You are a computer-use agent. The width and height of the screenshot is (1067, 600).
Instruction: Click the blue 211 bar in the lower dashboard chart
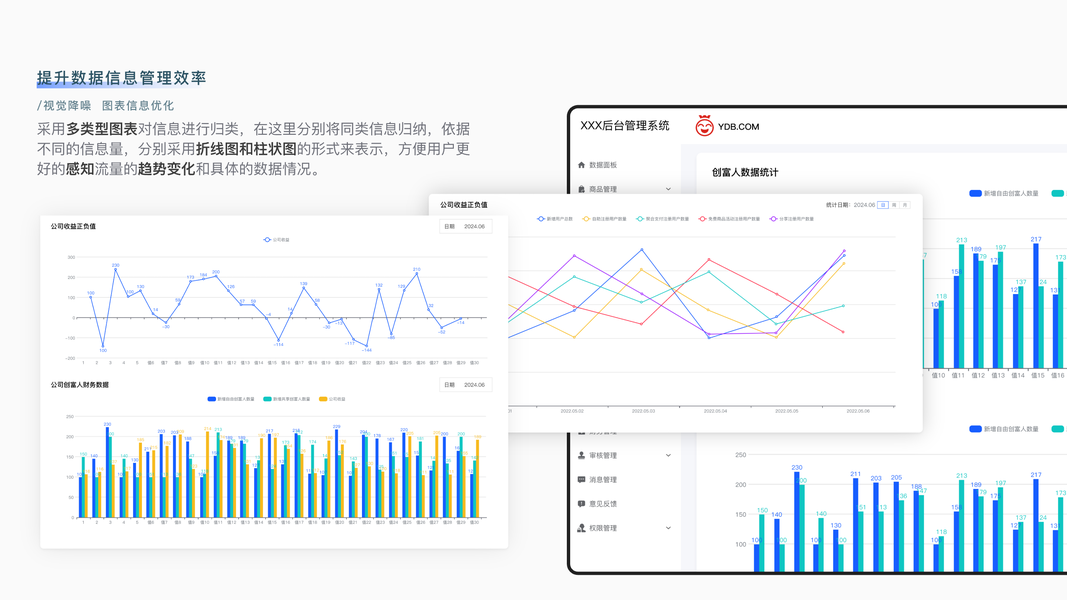coord(855,524)
